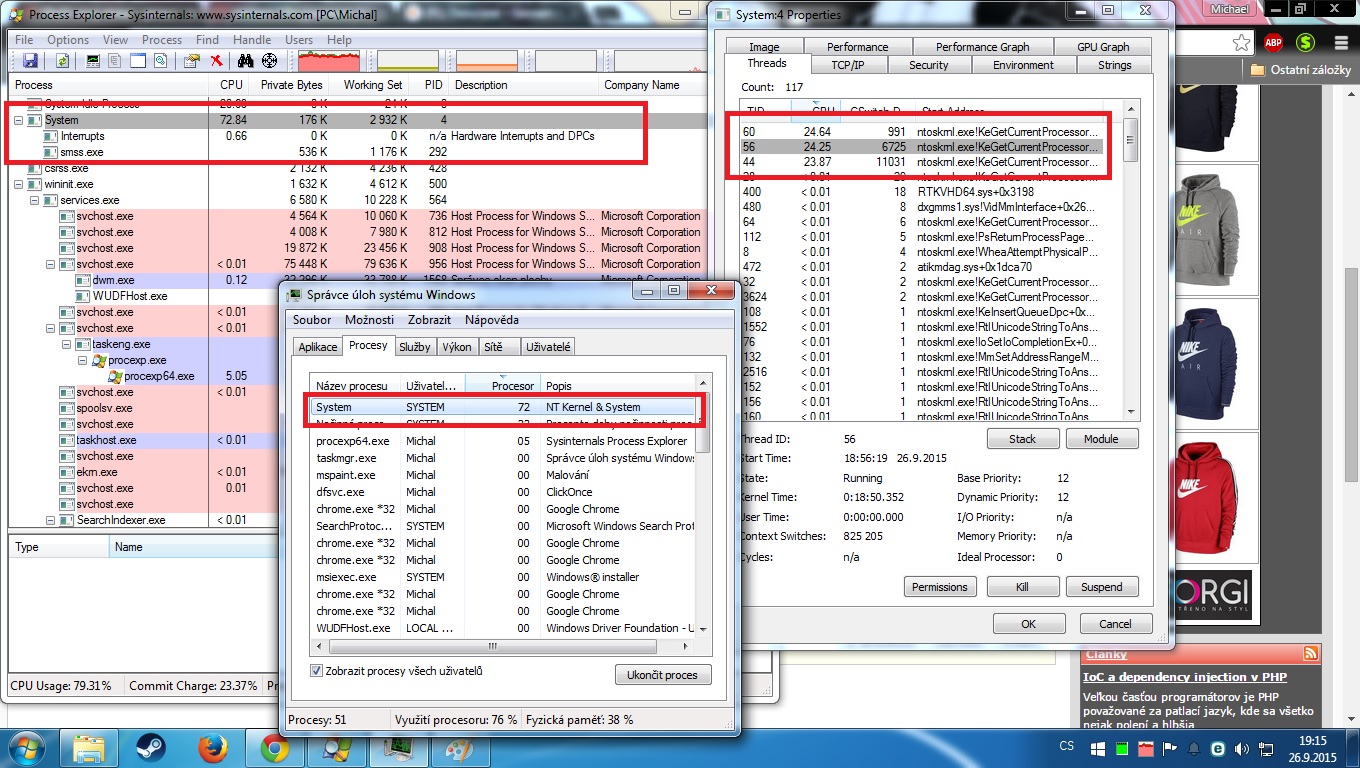Open the Windows Start menu orb
Viewport: 1360px width, 768px height.
(24, 748)
